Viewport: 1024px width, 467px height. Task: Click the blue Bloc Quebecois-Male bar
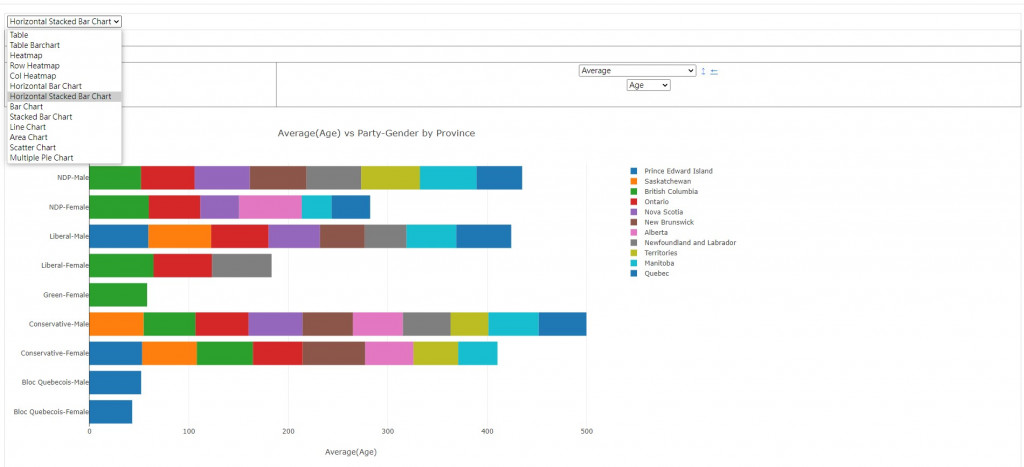[115, 383]
